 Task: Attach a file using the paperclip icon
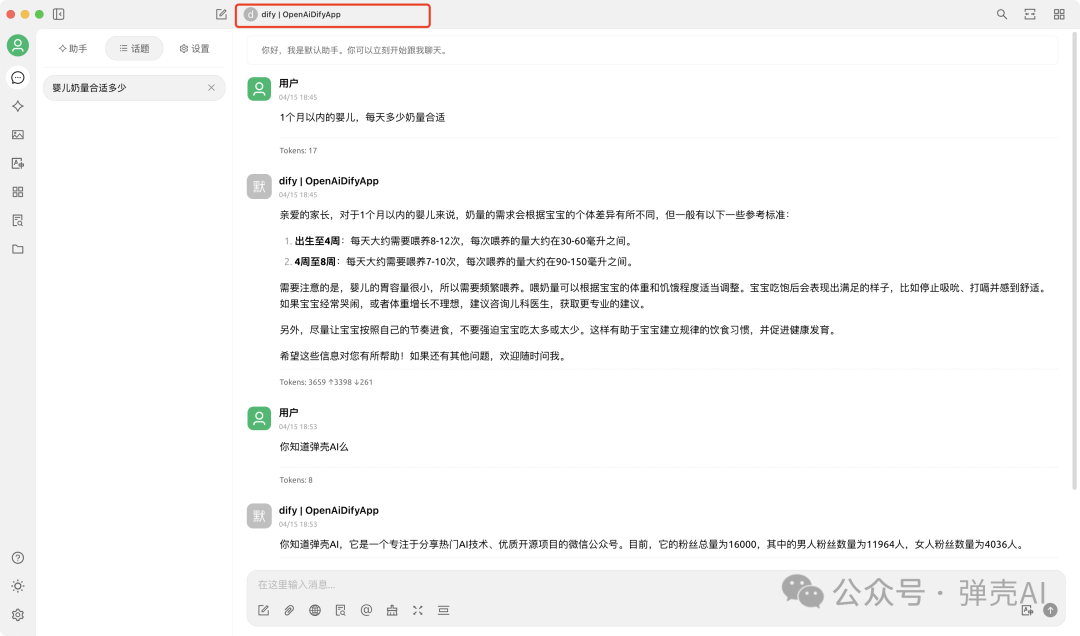[x=289, y=611]
